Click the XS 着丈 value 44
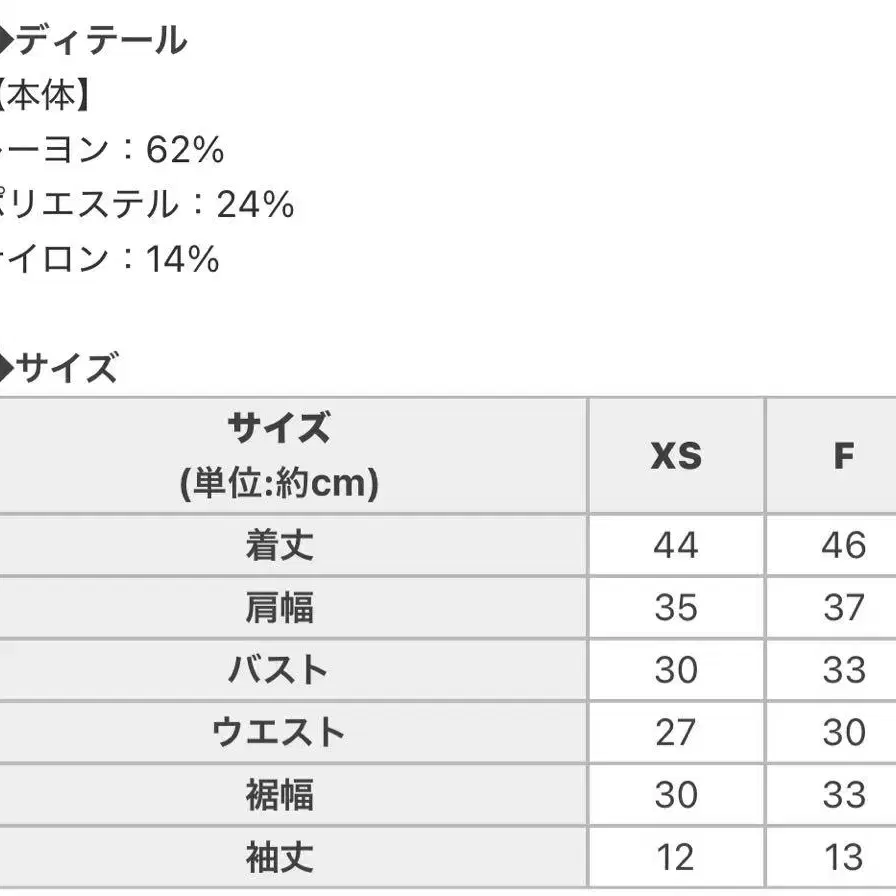The width and height of the screenshot is (896, 896). [x=676, y=545]
